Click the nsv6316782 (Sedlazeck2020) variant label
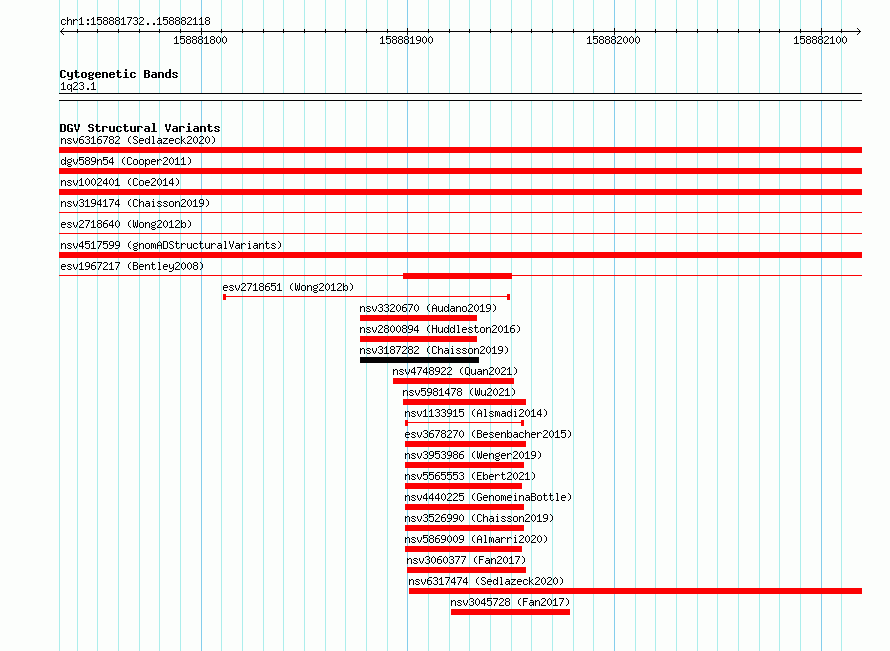890x651 pixels. pyautogui.click(x=138, y=140)
